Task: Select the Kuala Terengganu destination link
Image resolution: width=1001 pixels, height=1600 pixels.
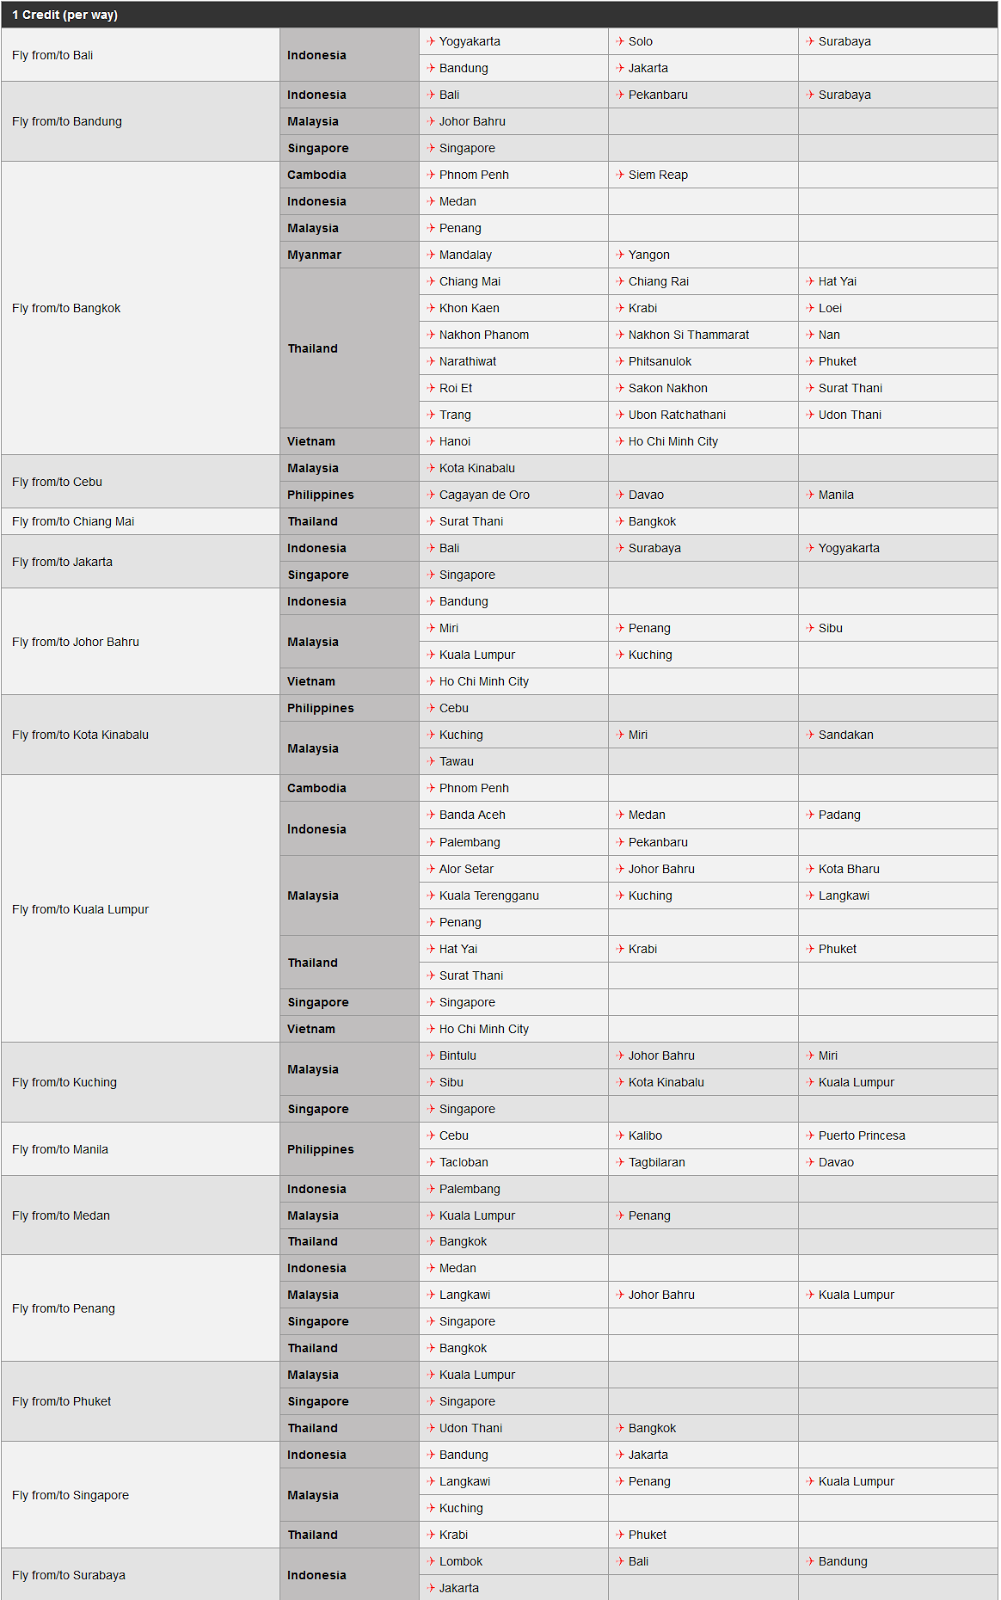Action: click(x=488, y=896)
